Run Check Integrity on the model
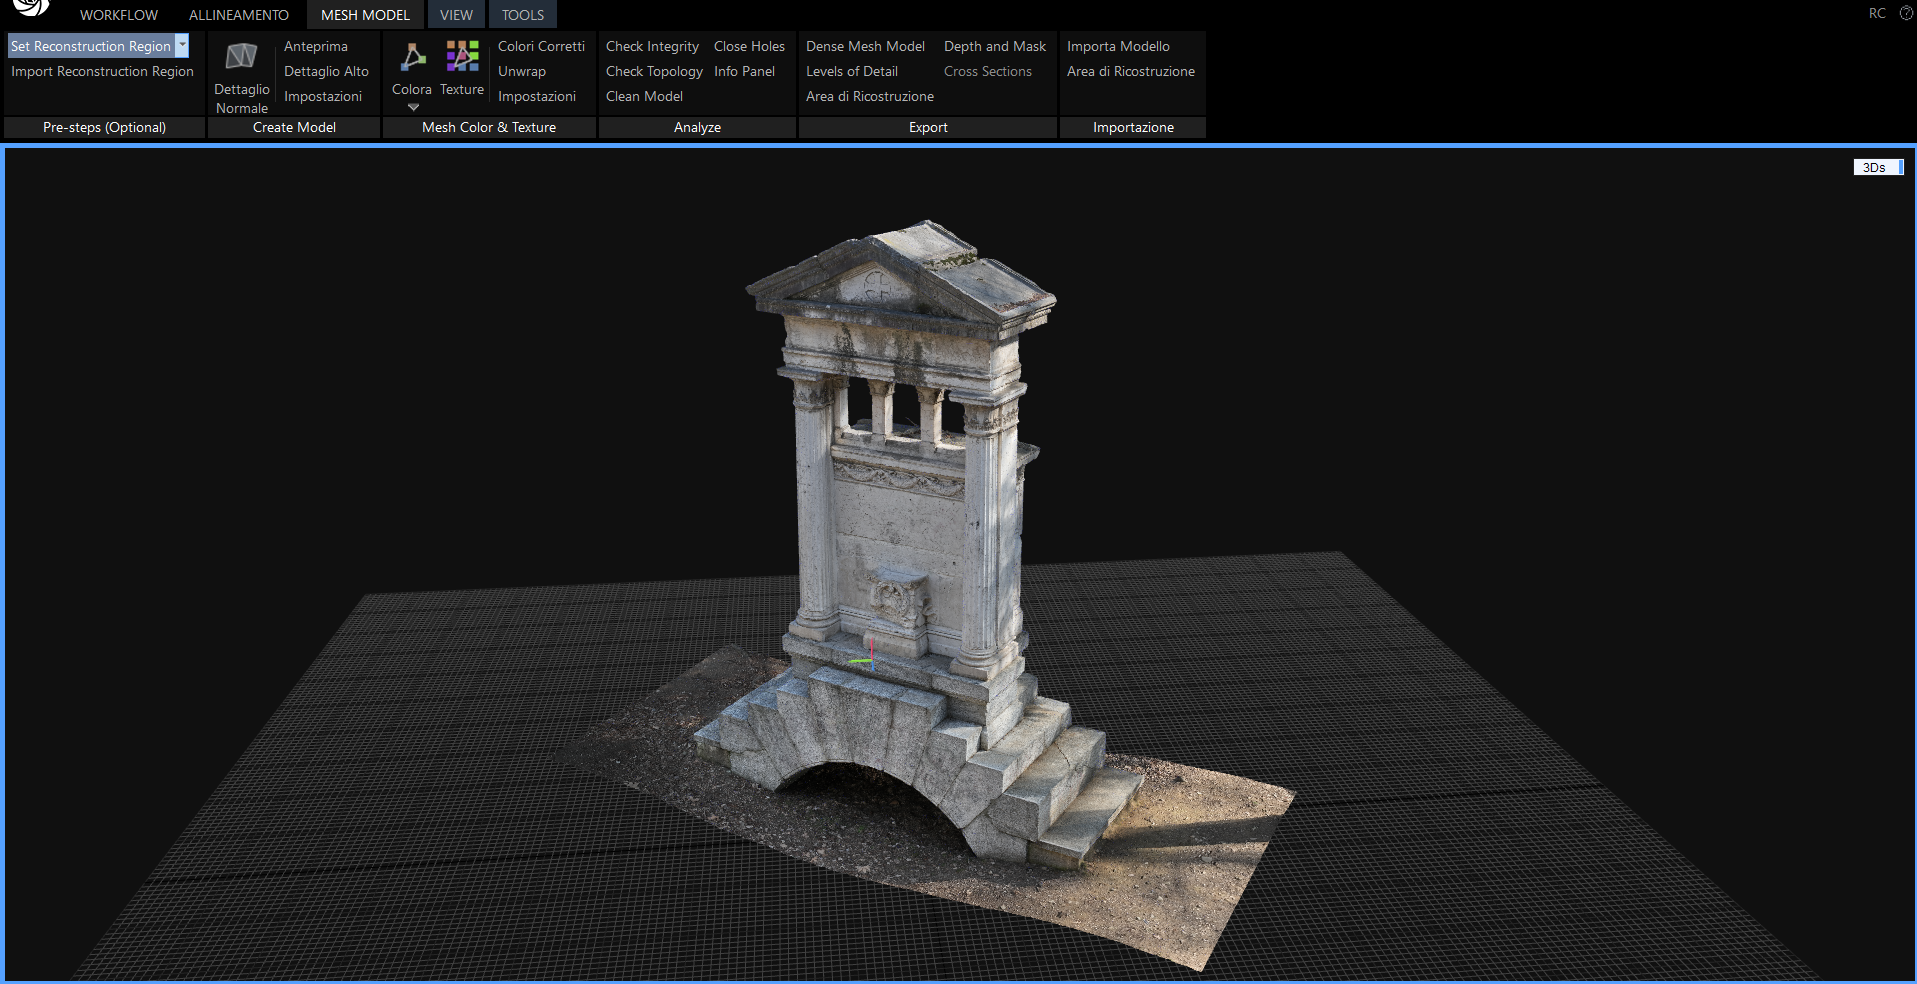1917x984 pixels. point(652,46)
